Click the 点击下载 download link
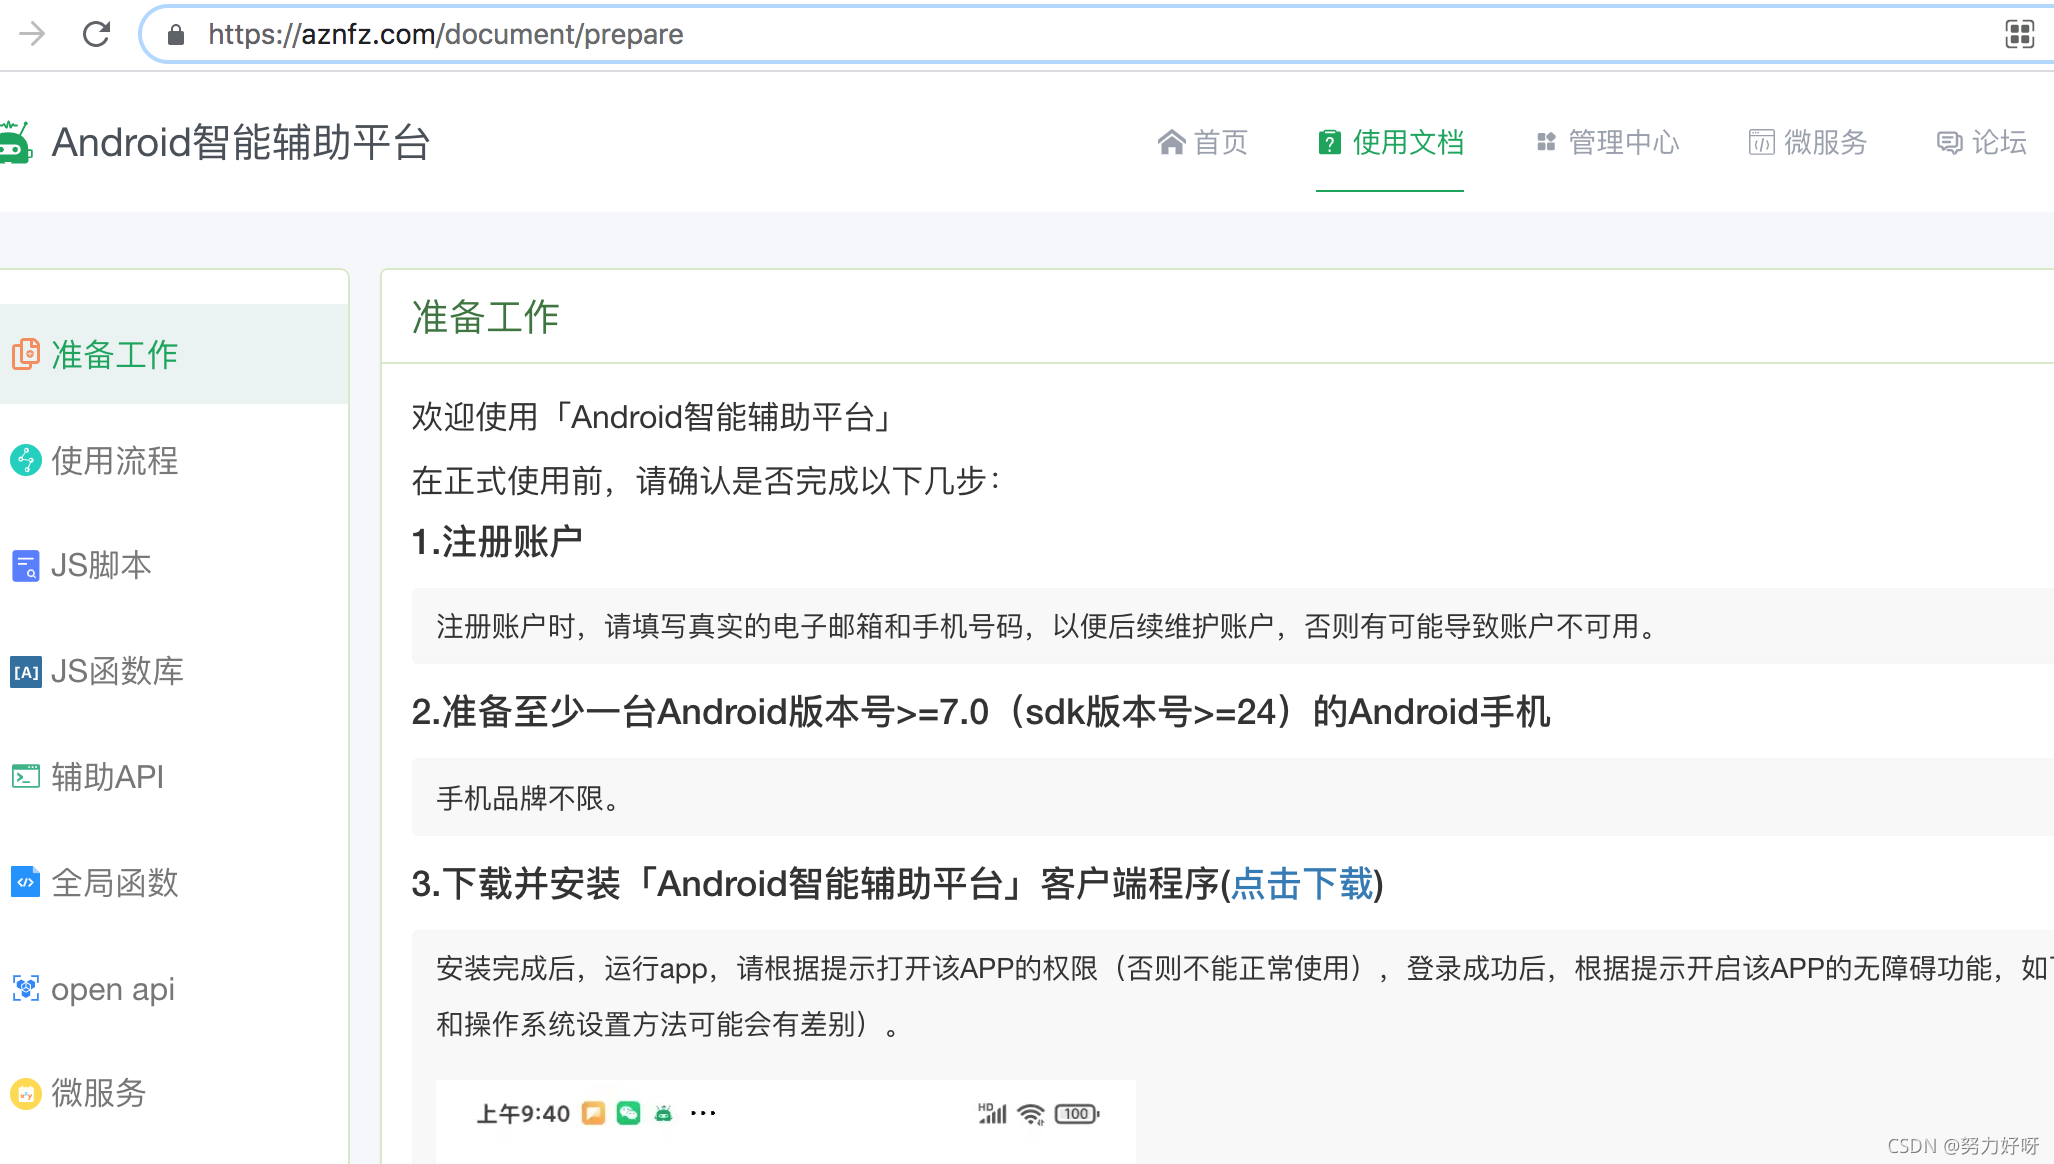Image resolution: width=2054 pixels, height=1164 pixels. coord(1302,884)
